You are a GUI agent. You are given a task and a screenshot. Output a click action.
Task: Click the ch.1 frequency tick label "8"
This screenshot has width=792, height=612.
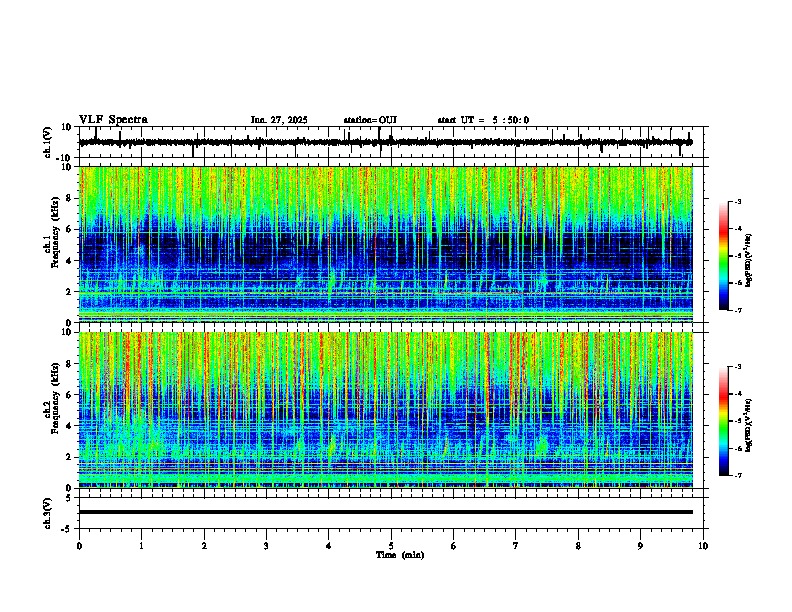[x=69, y=198]
